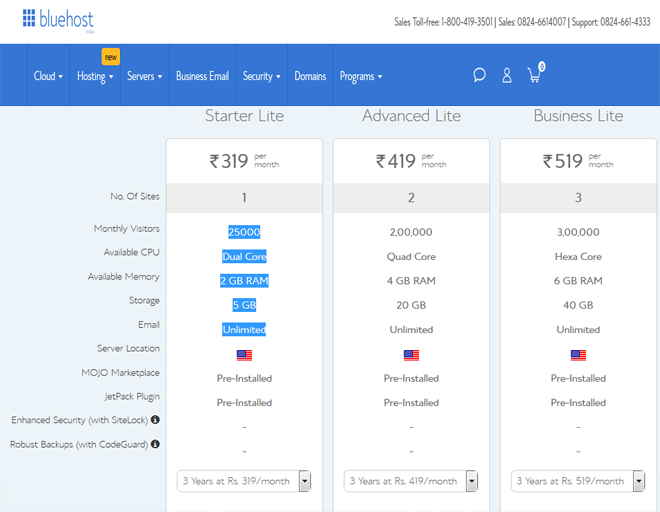Click highlighted 2 GB RAM value
The height and width of the screenshot is (512, 660).
point(244,281)
